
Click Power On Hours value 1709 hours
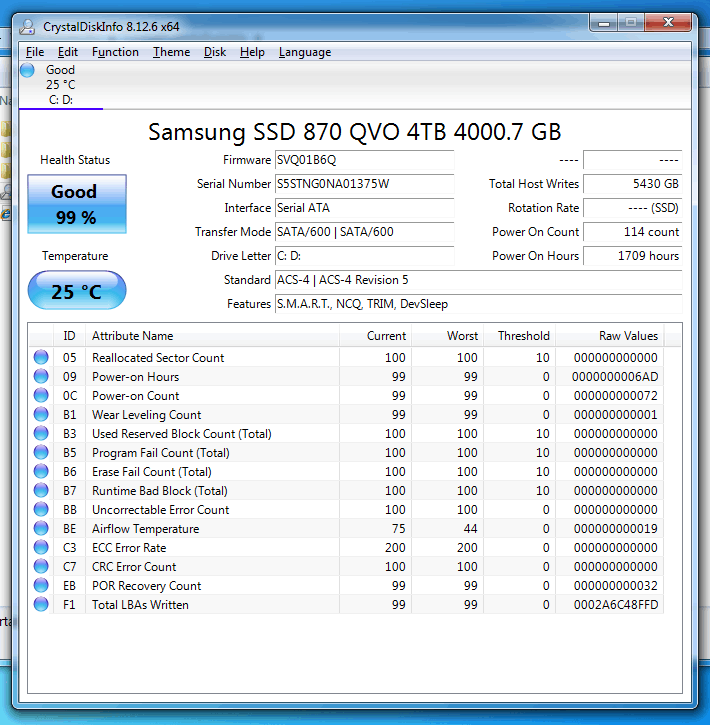(632, 256)
